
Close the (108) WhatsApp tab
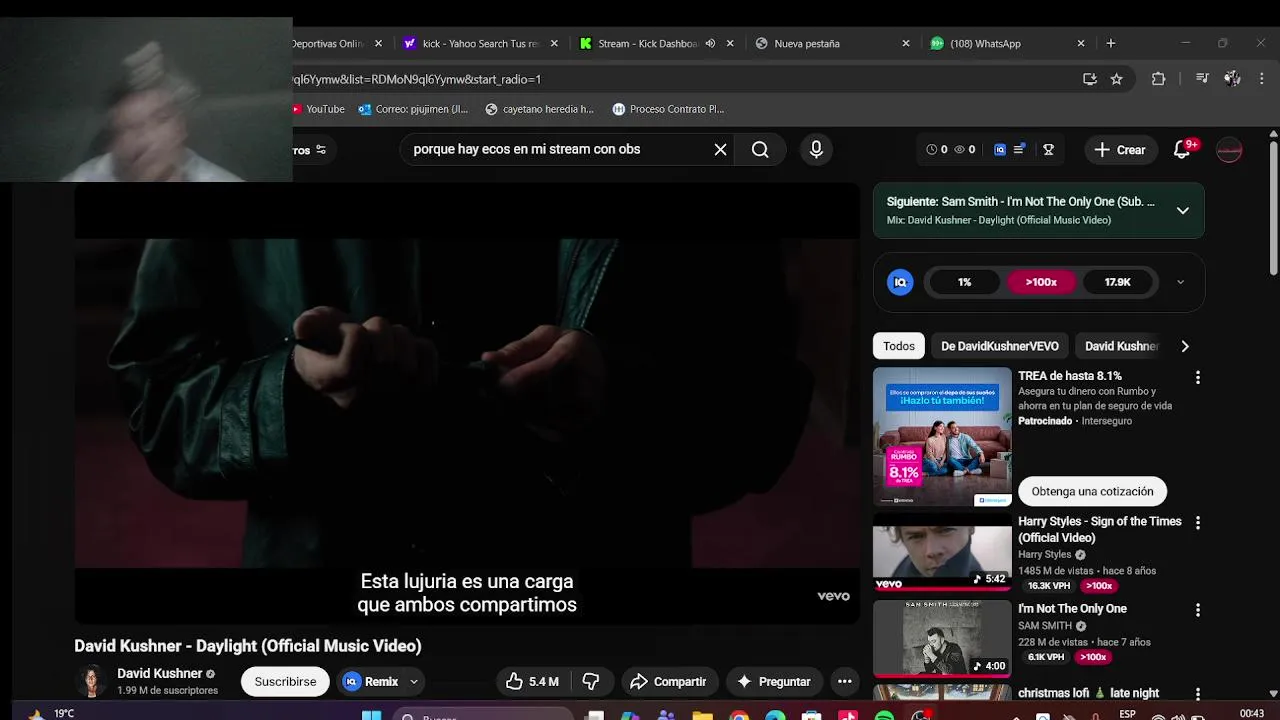[1080, 43]
